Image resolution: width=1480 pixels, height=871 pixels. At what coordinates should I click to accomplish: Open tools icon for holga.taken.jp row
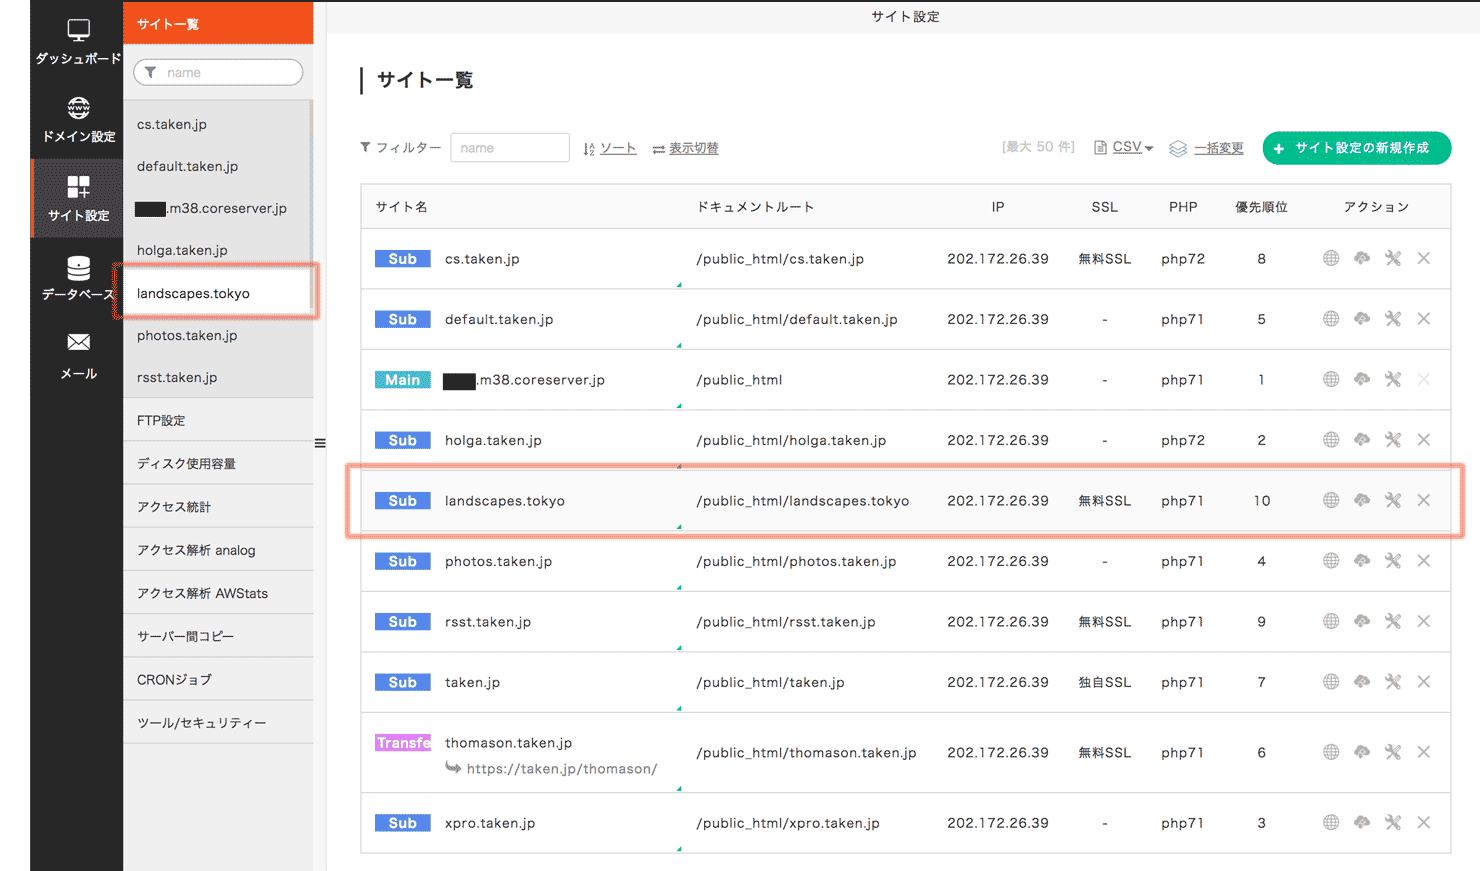pyautogui.click(x=1393, y=440)
